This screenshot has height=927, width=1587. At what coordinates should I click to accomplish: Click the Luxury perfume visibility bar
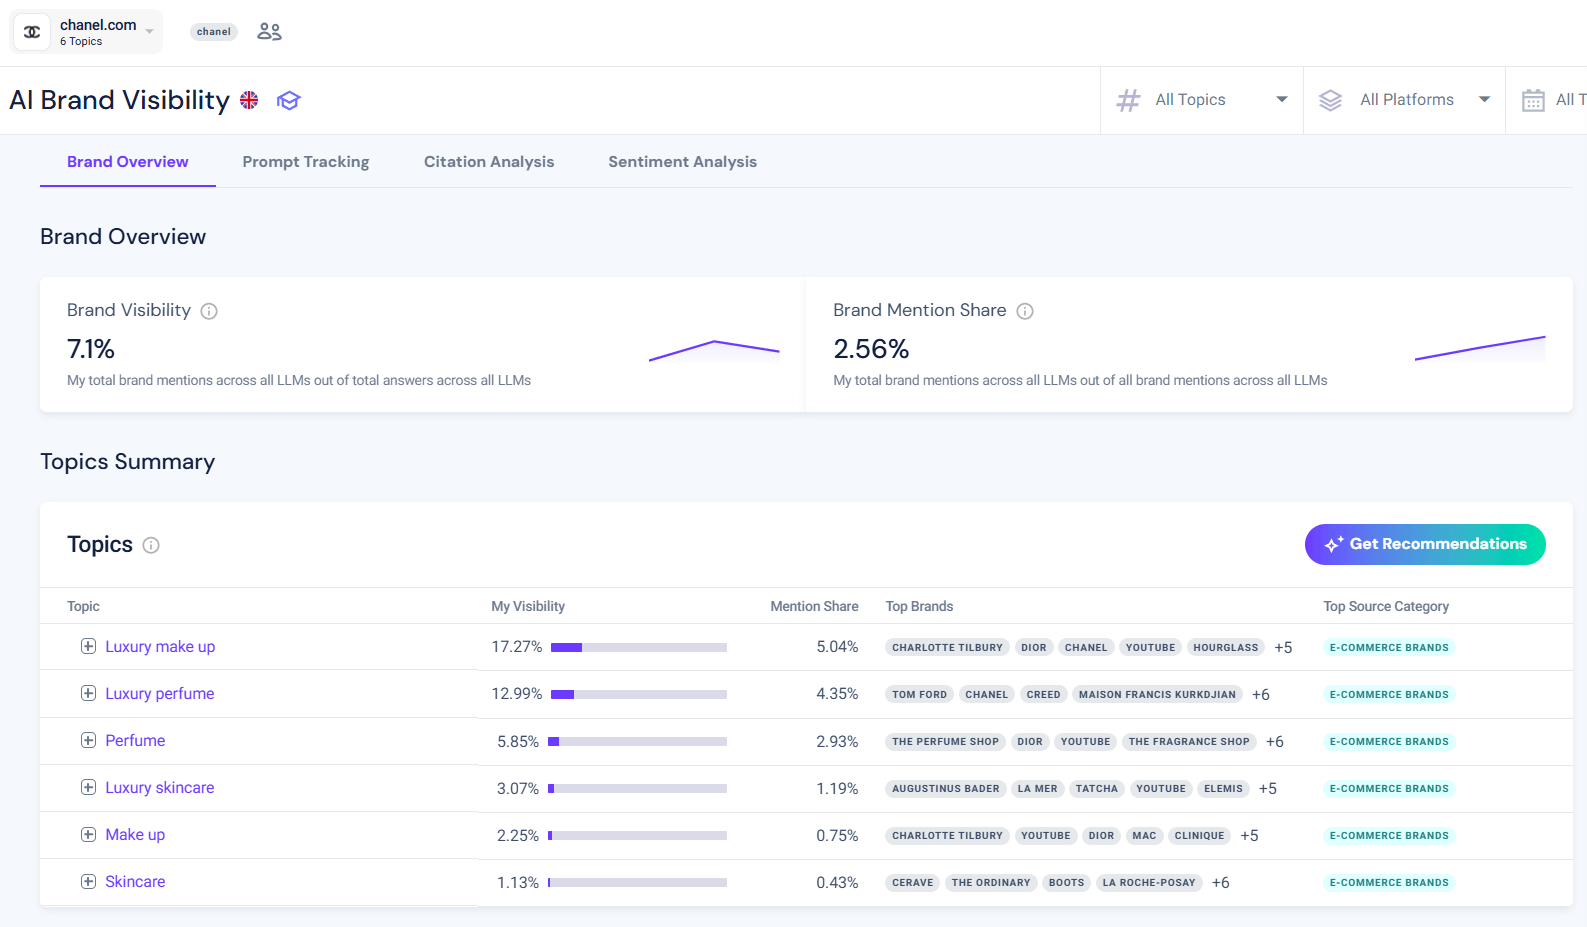point(639,694)
